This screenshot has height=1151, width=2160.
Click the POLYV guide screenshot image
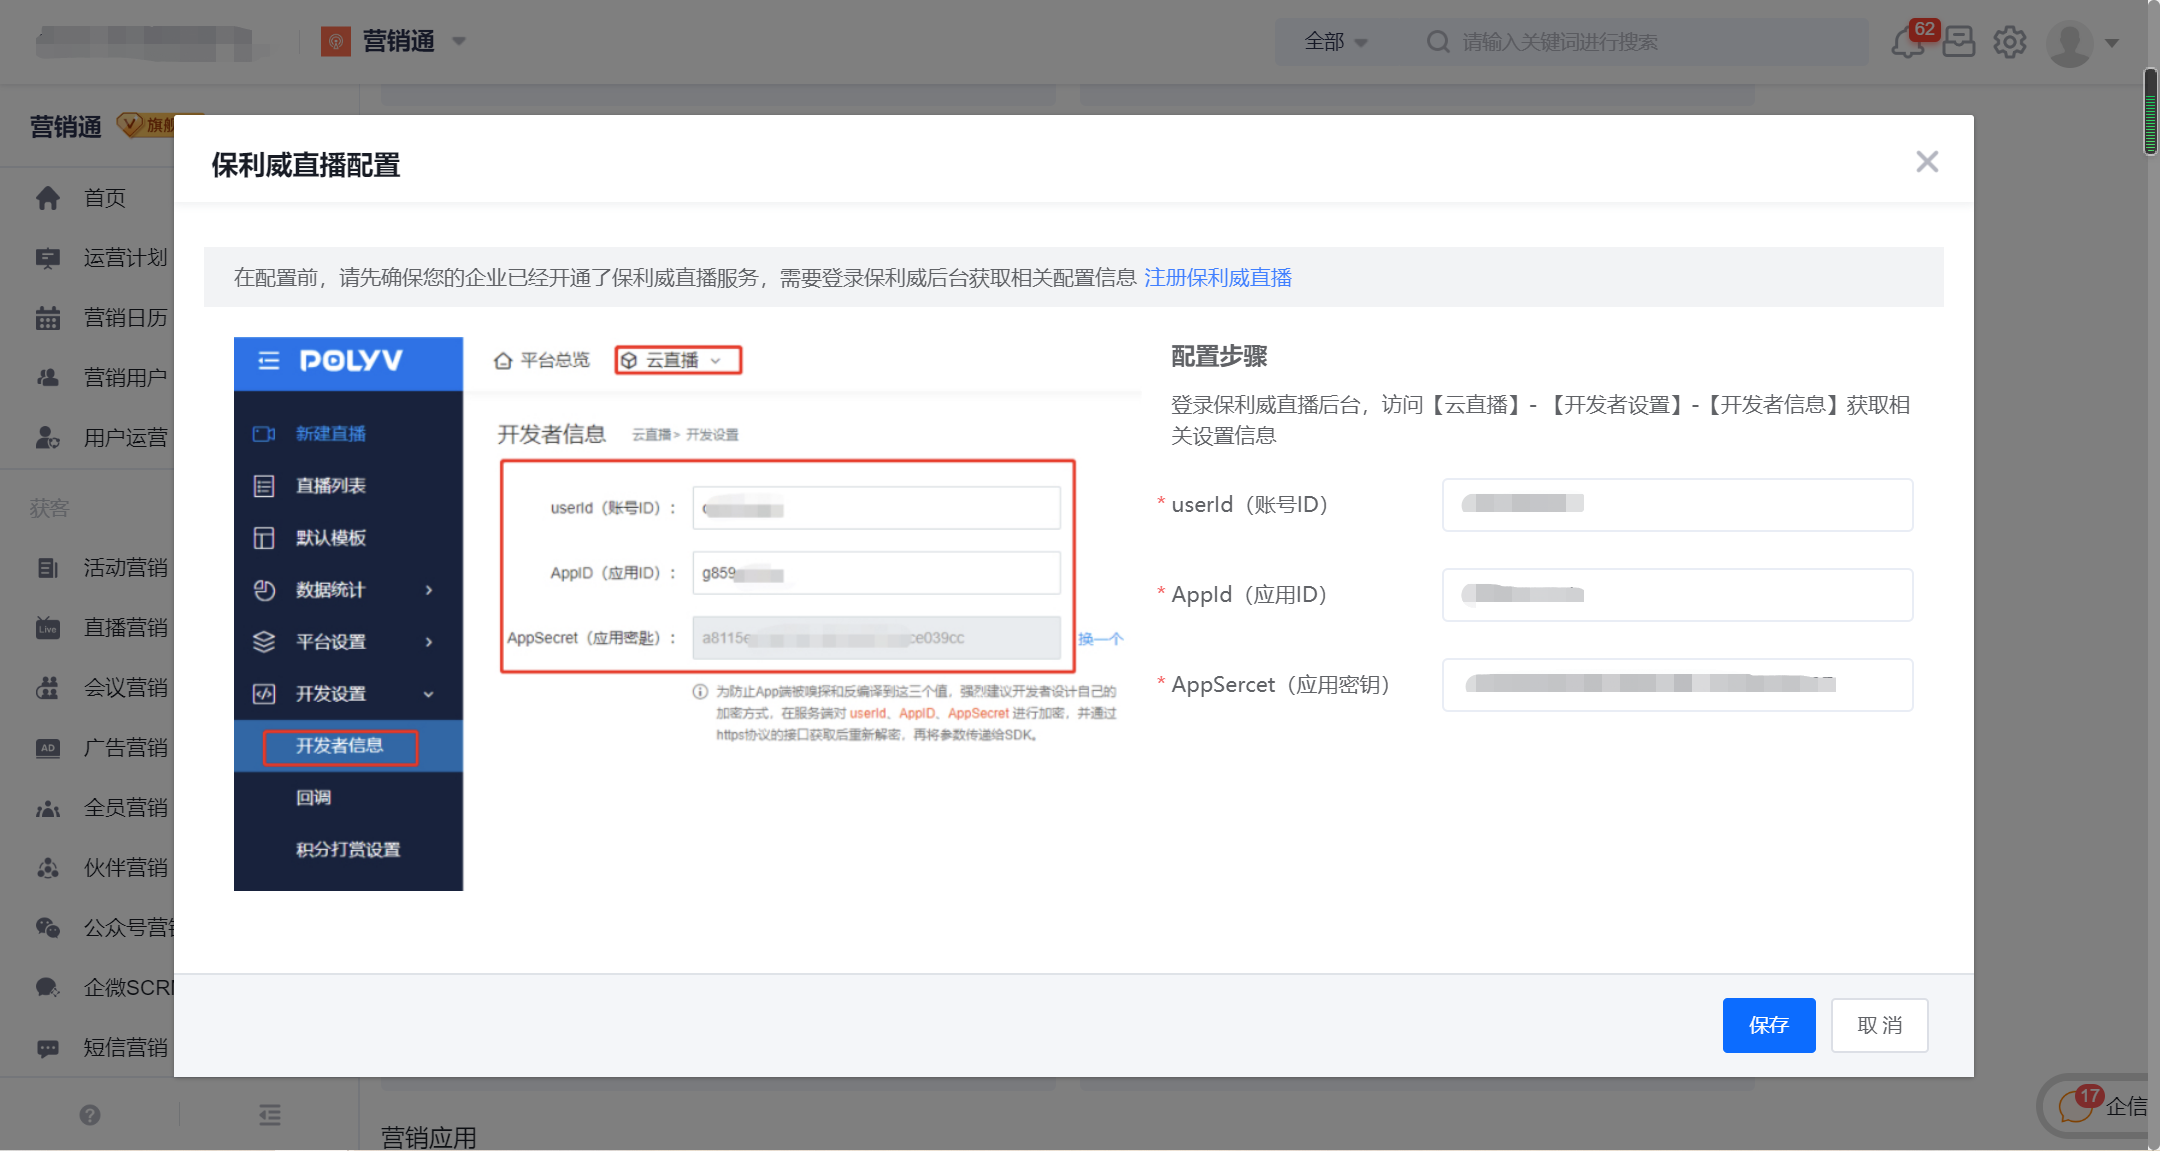pos(687,613)
